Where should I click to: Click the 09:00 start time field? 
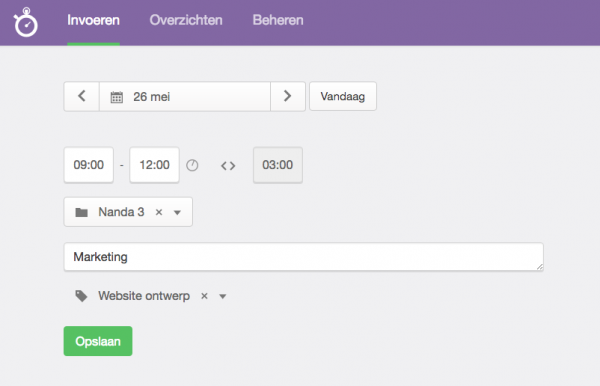89,165
